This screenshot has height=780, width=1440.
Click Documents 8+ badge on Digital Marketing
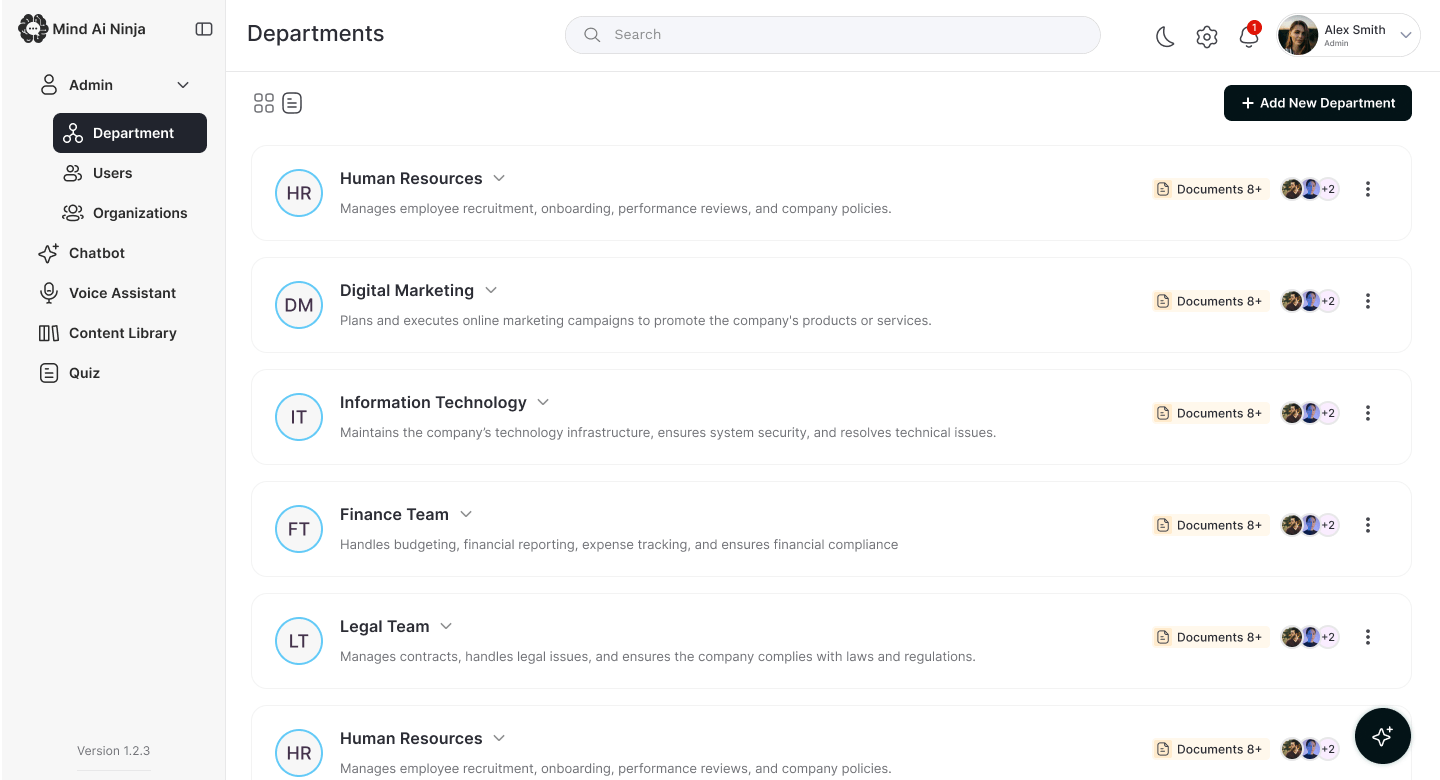point(1210,301)
